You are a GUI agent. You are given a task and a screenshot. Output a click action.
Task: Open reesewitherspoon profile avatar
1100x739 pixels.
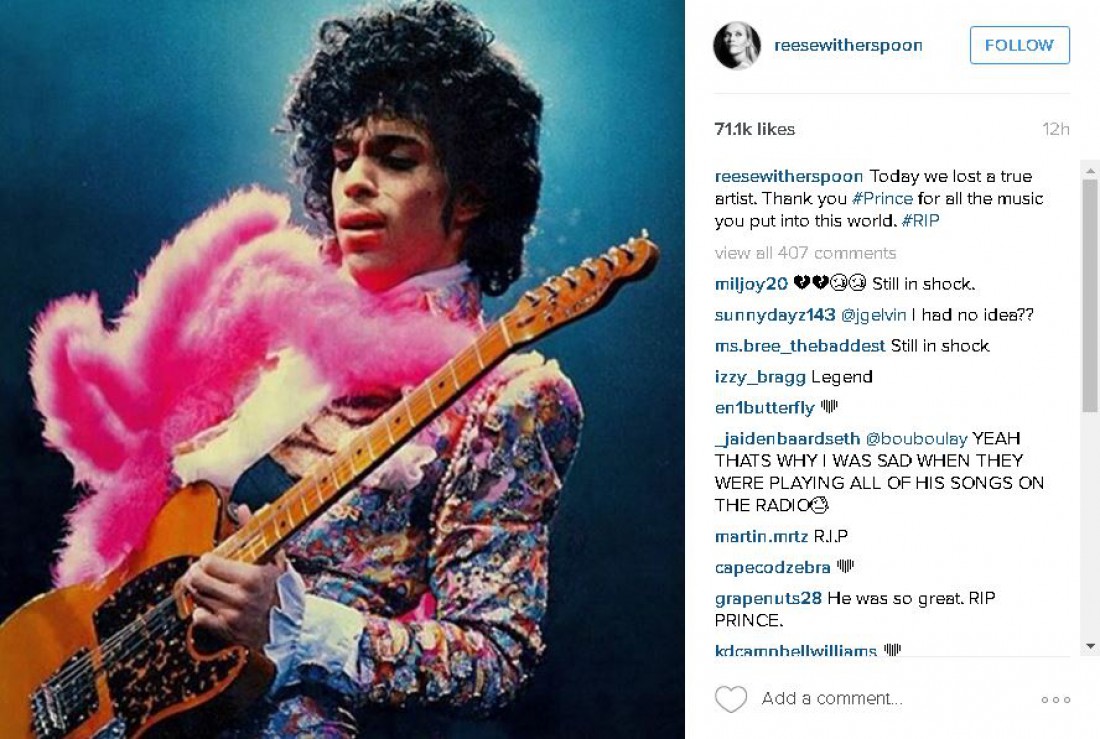click(x=737, y=46)
